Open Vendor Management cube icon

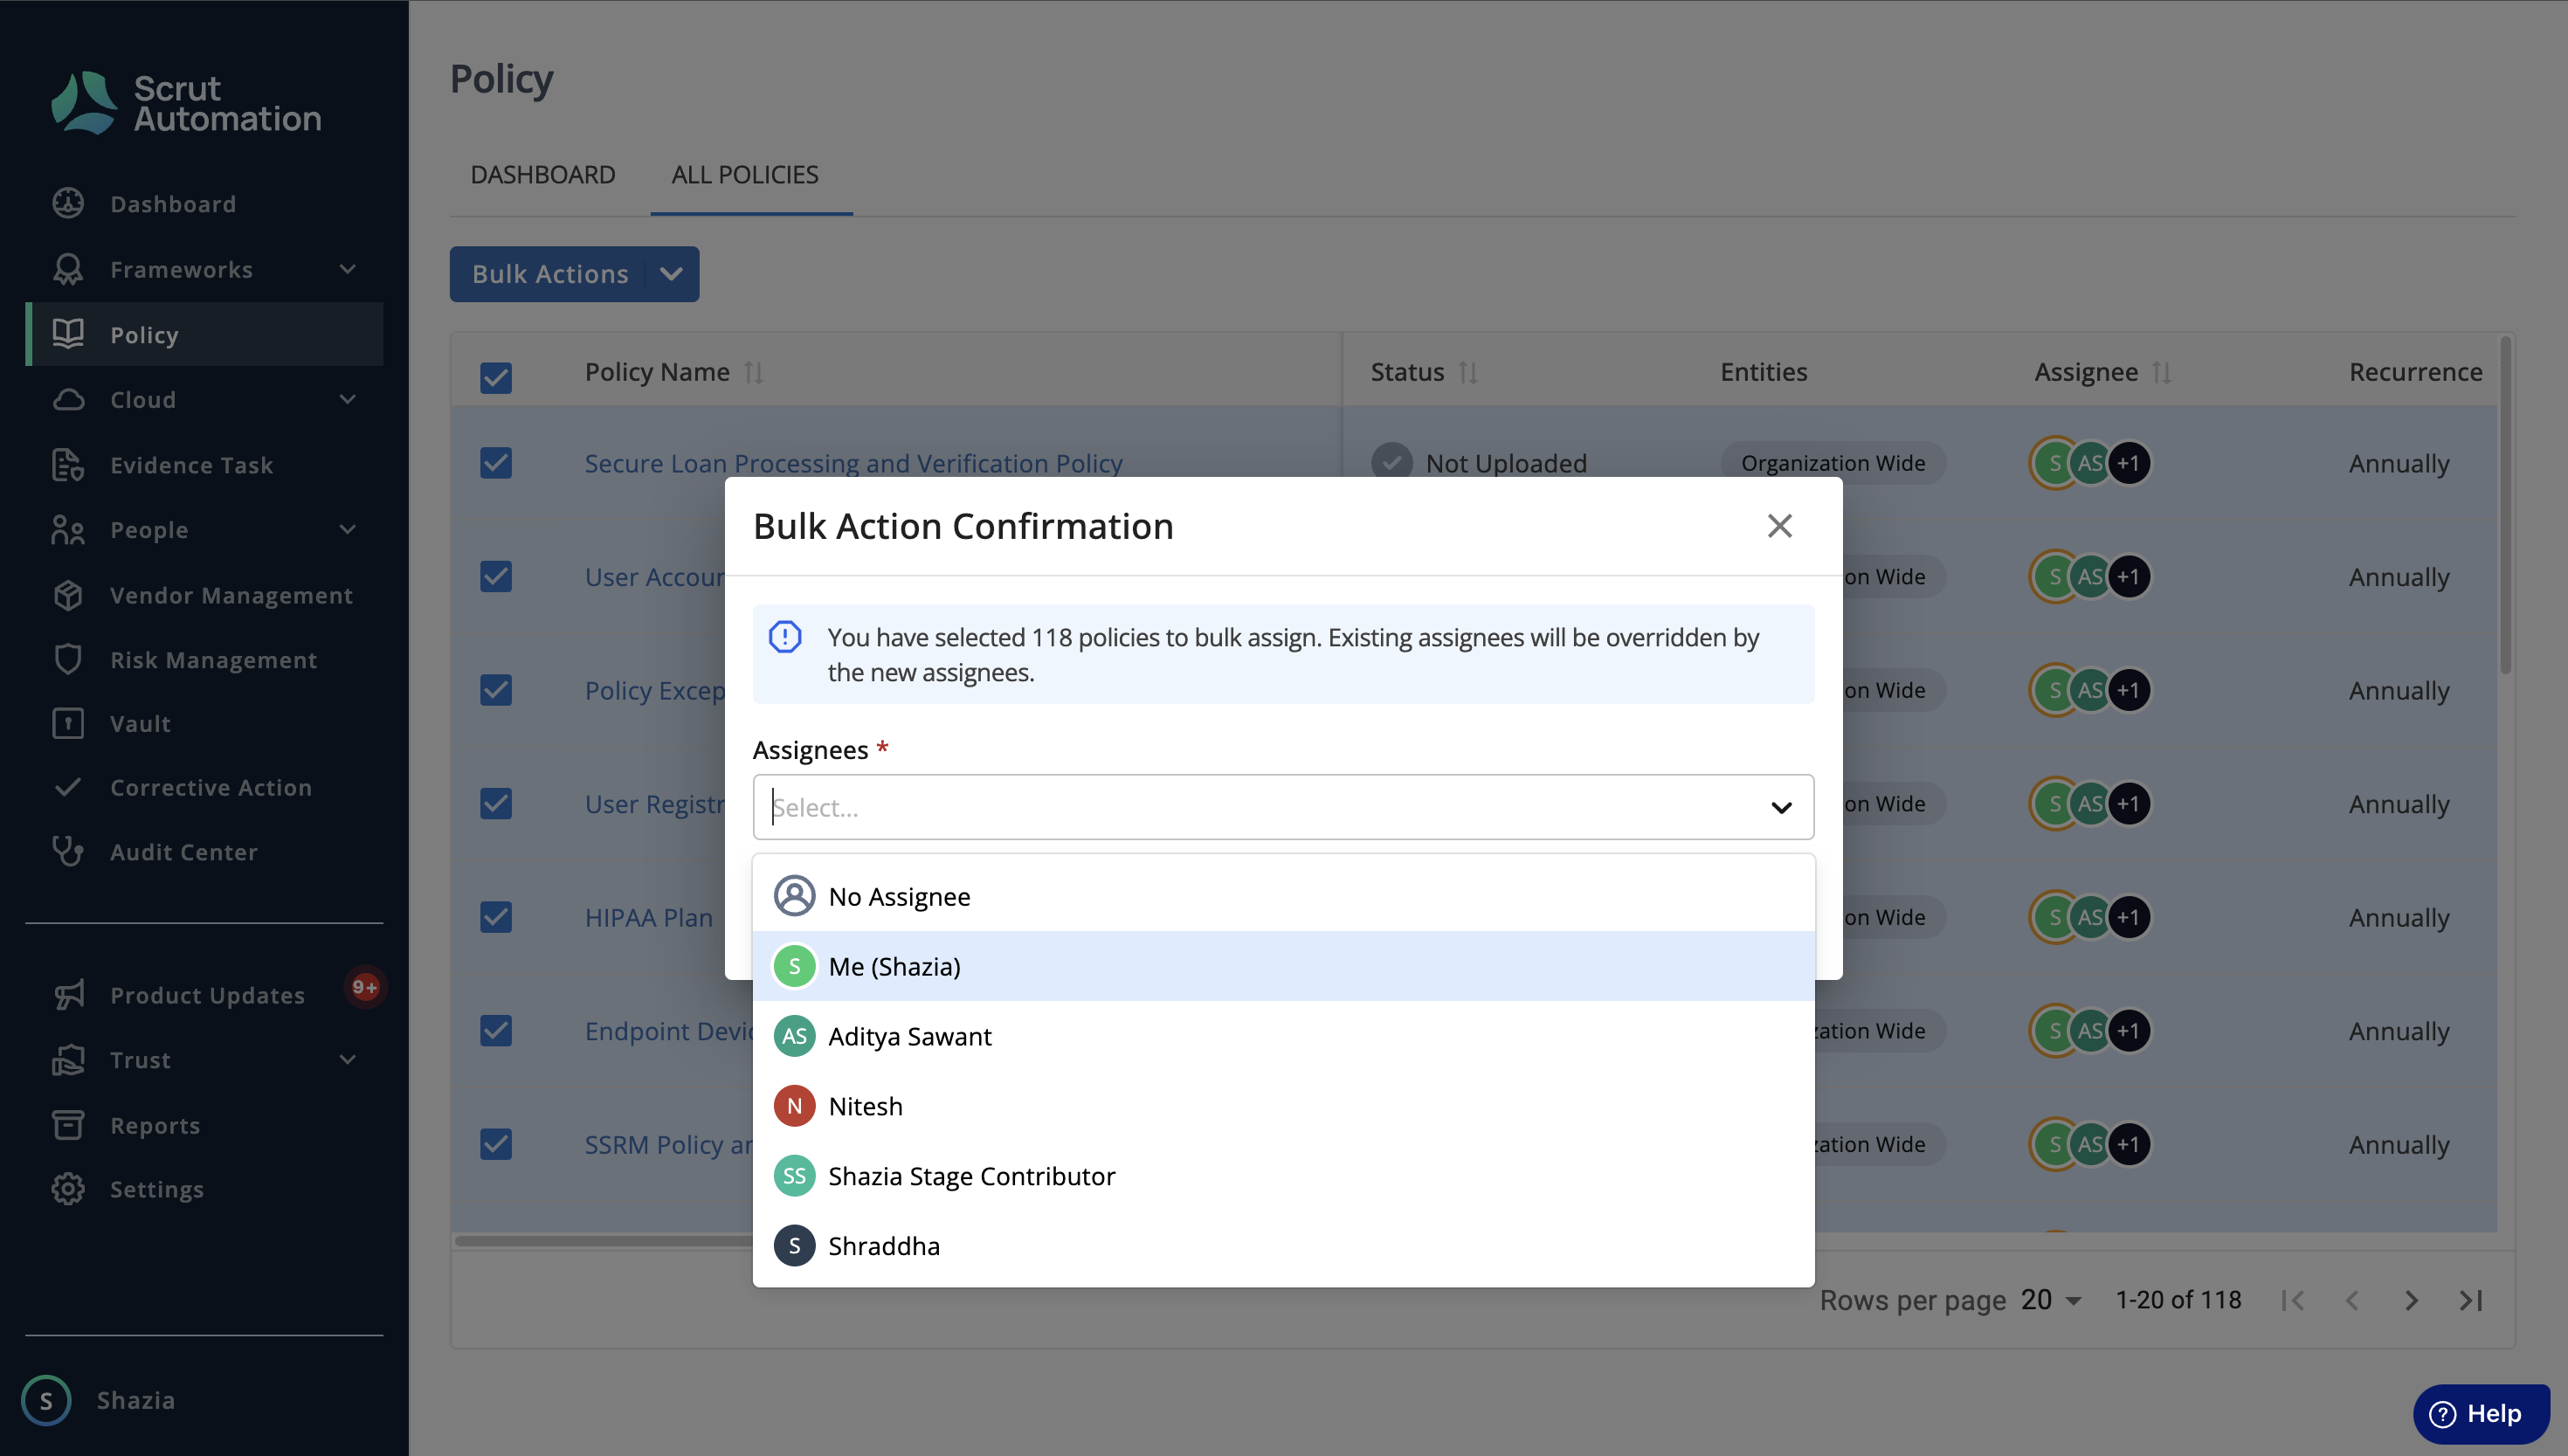click(68, 595)
